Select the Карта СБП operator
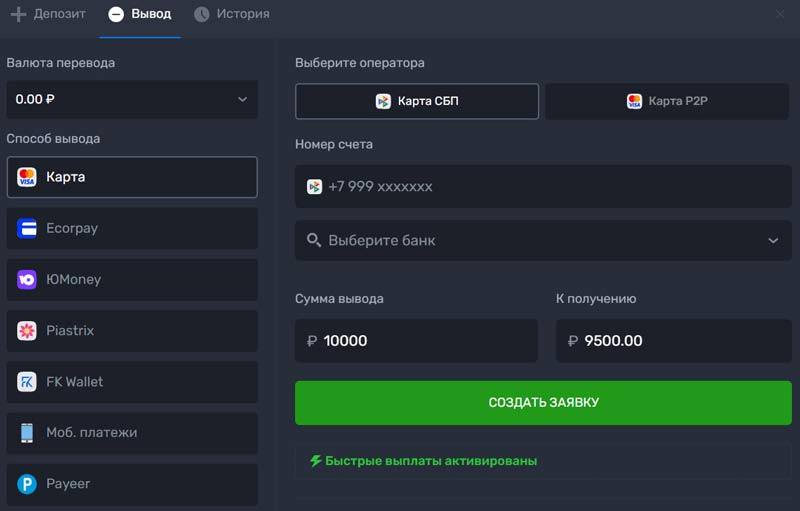800x511 pixels. pyautogui.click(x=417, y=101)
